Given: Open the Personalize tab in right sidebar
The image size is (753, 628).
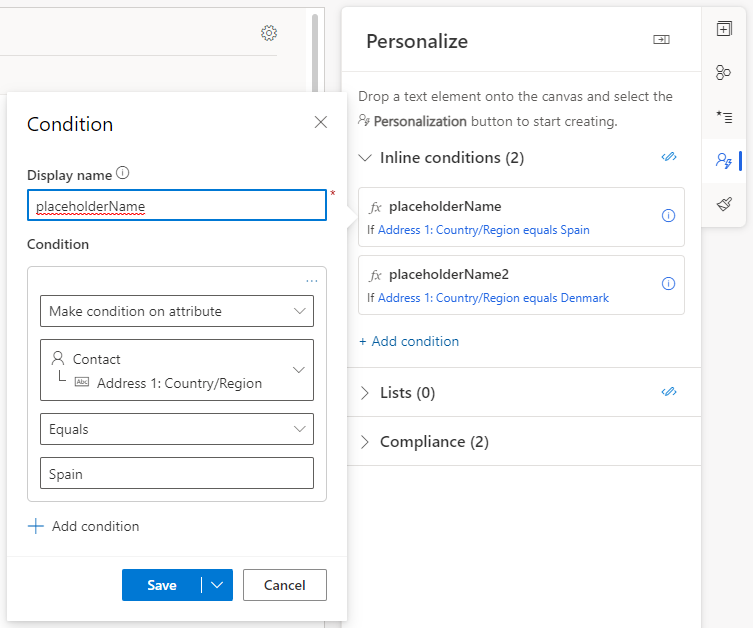Looking at the screenshot, I should (724, 160).
